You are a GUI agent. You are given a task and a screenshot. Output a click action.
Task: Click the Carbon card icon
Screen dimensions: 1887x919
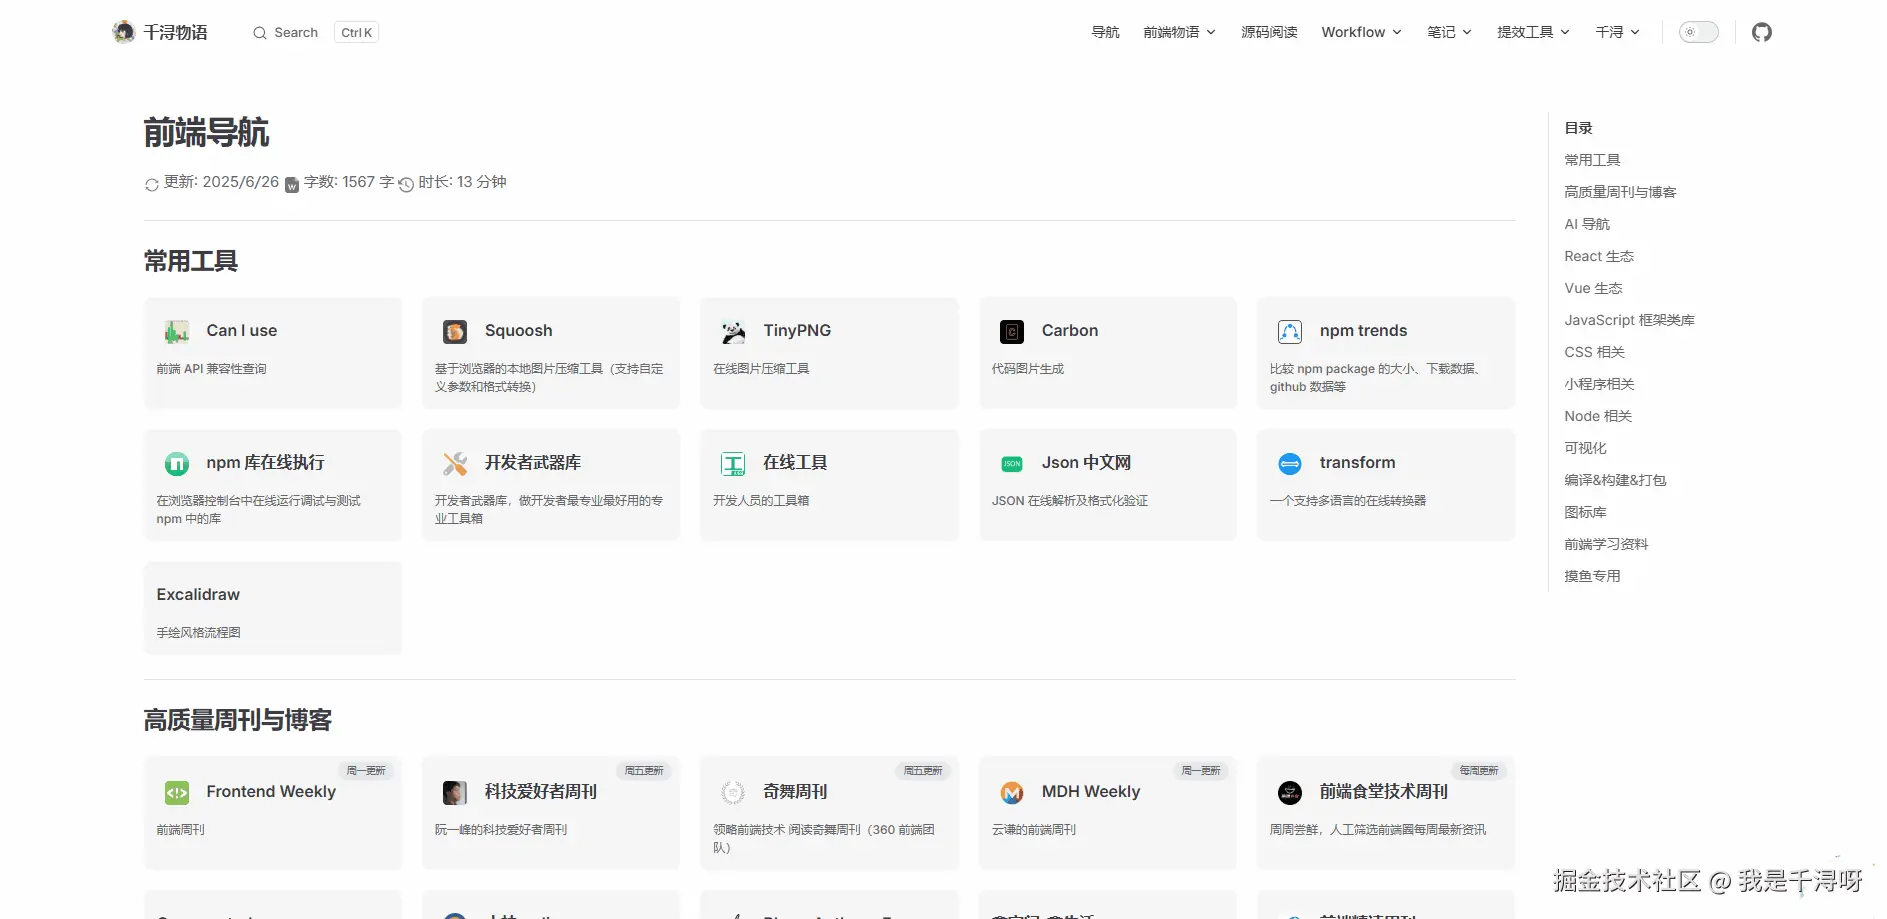tap(1012, 331)
